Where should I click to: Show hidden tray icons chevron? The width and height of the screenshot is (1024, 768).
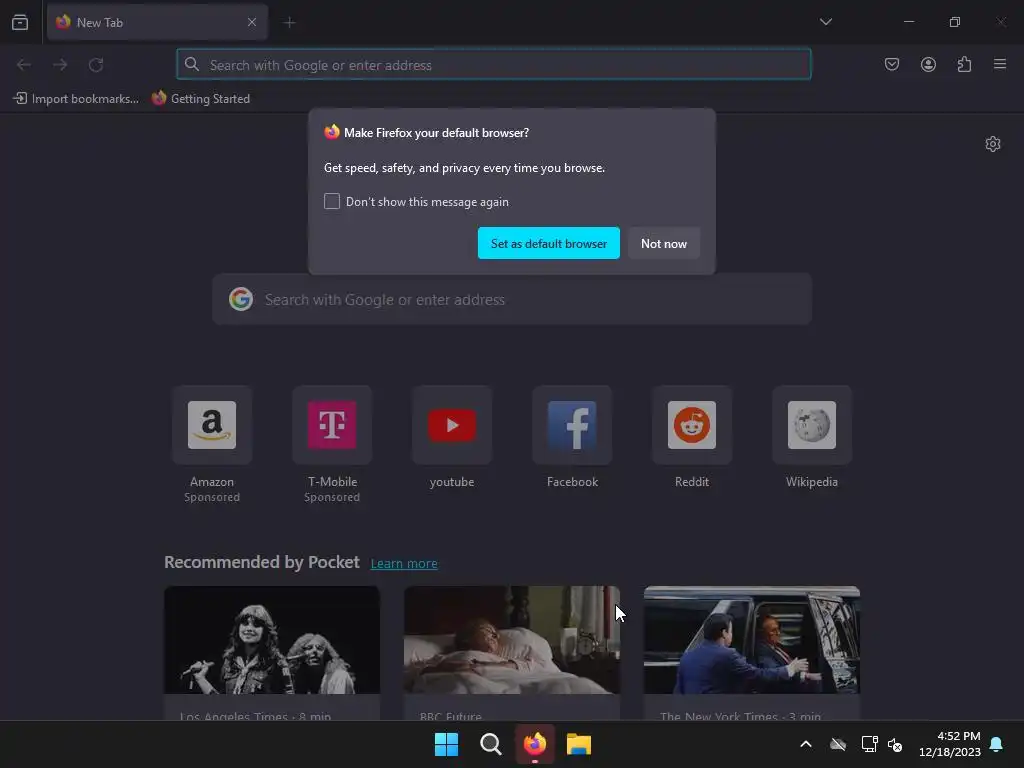(x=806, y=744)
